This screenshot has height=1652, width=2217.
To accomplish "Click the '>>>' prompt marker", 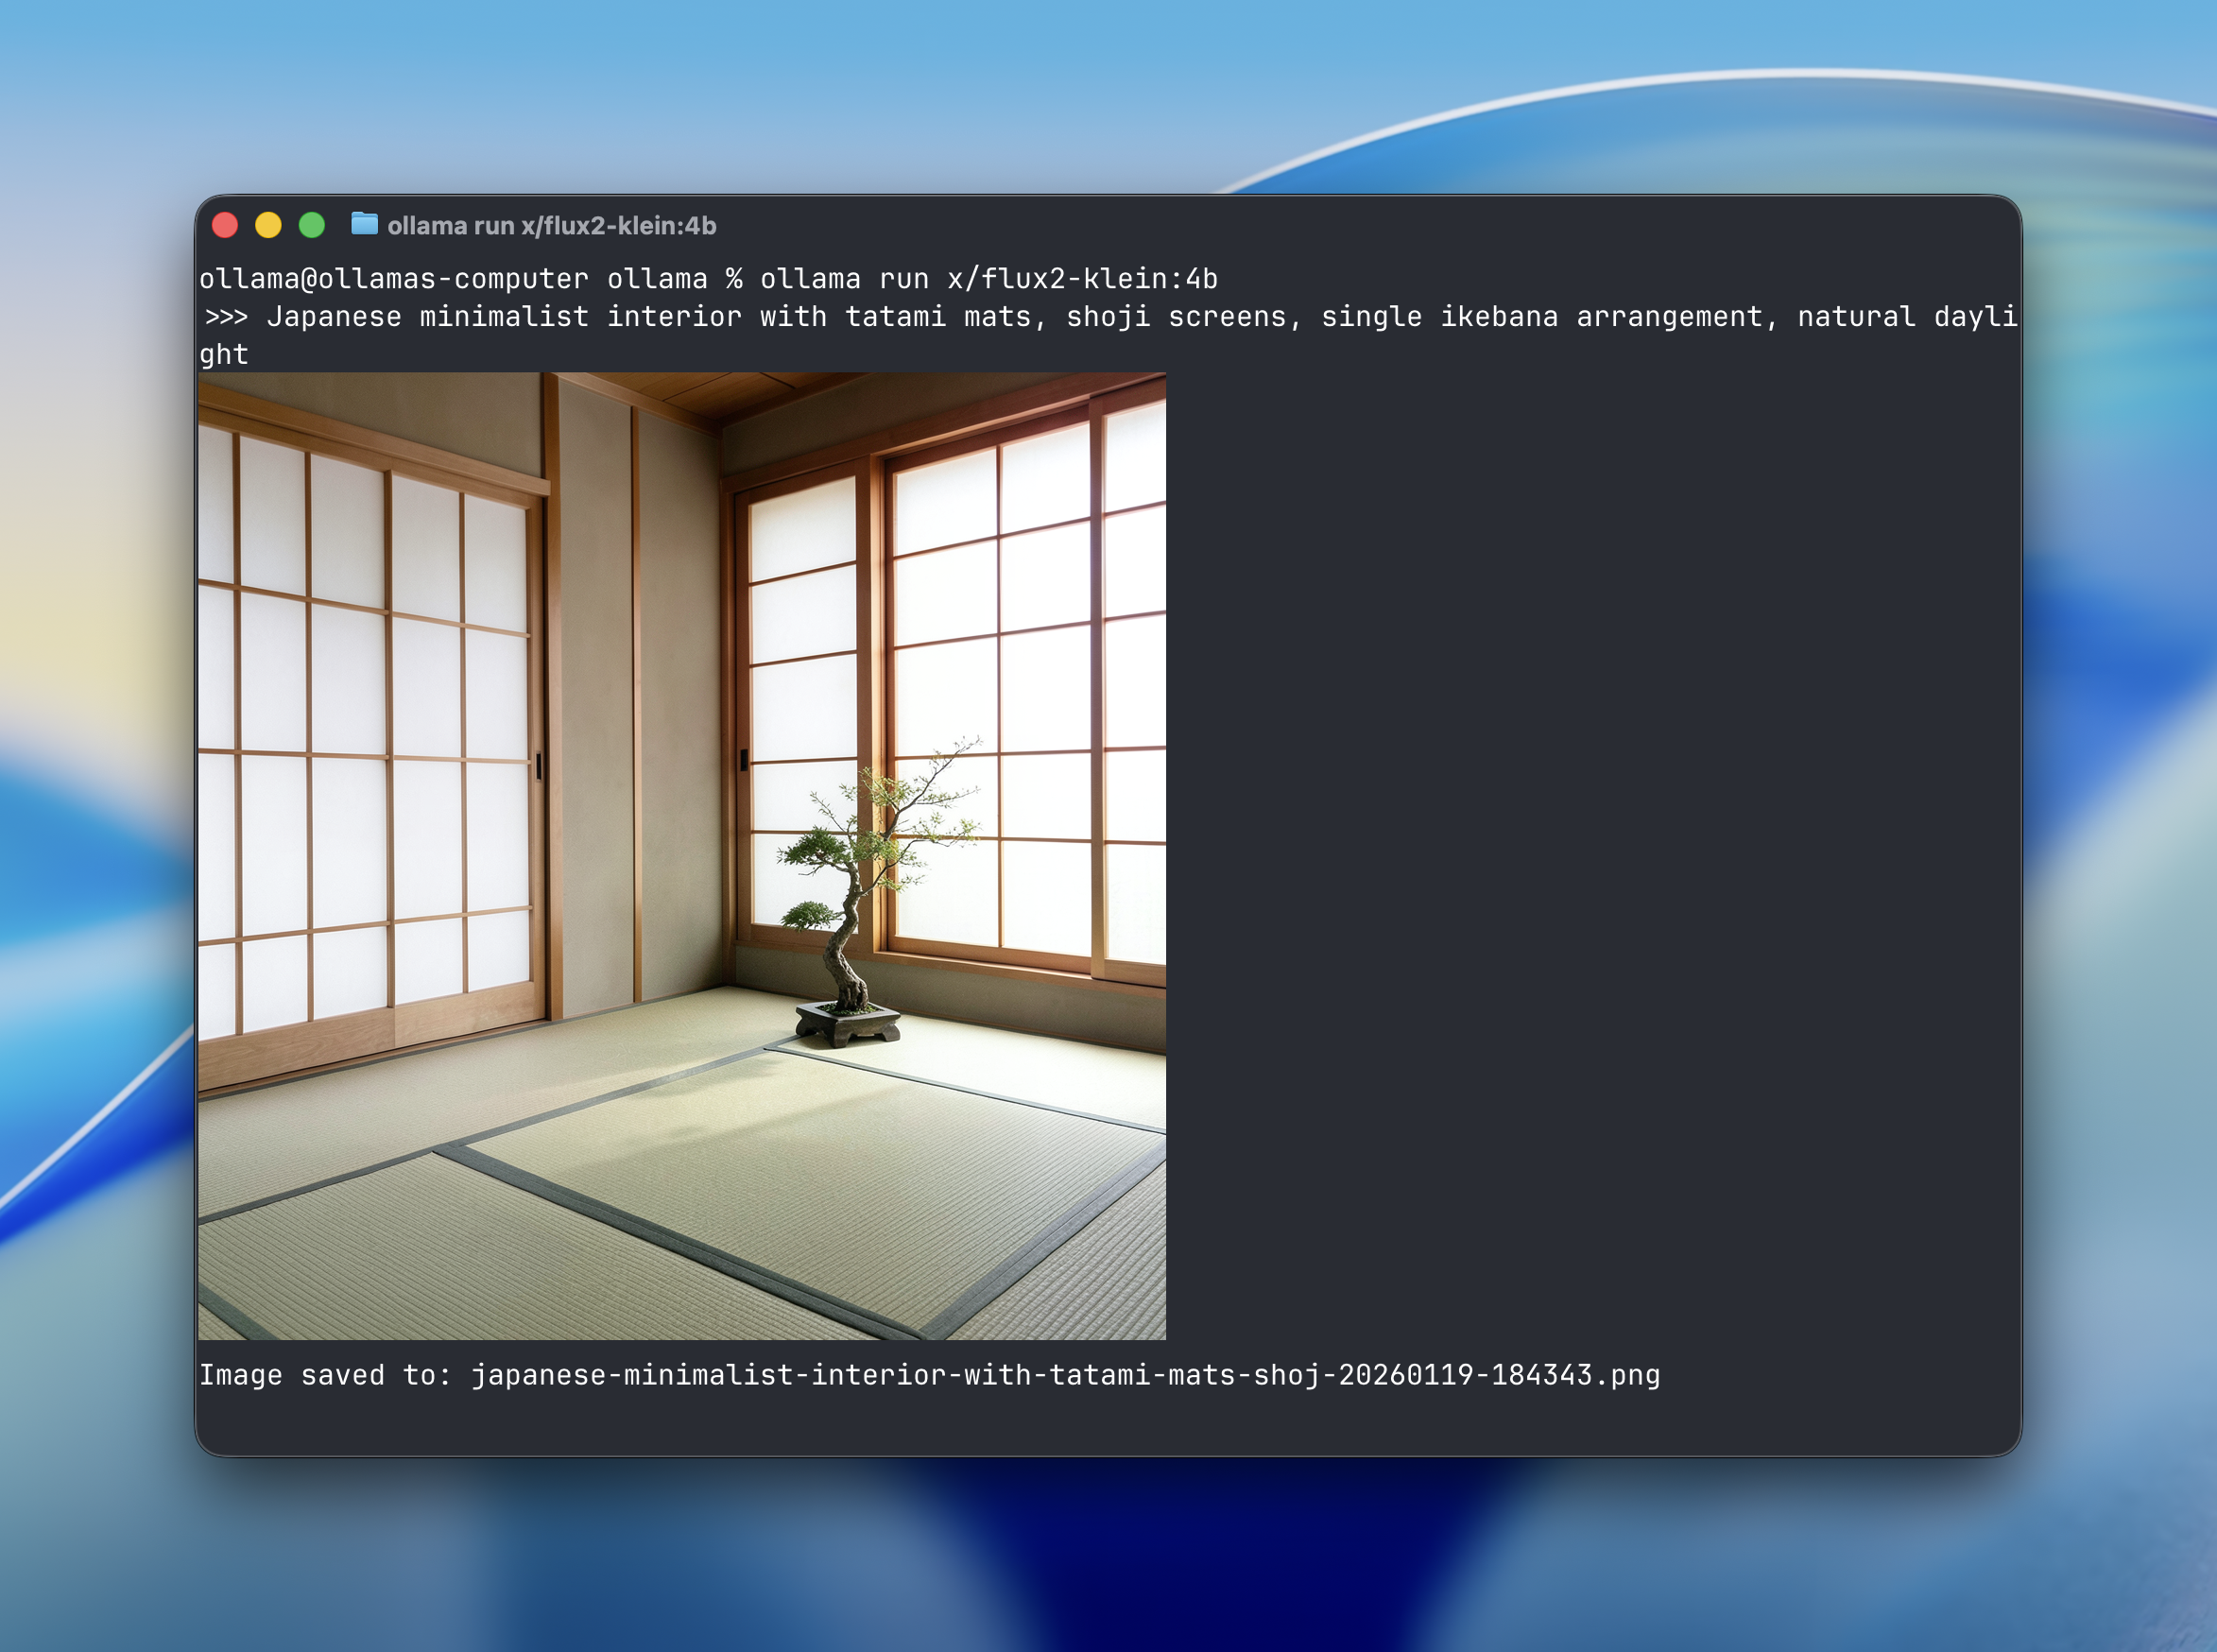I will click(x=226, y=317).
